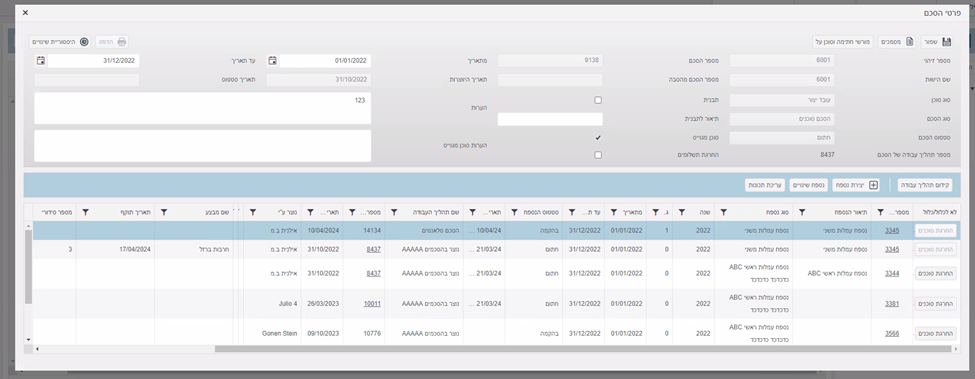This screenshot has width=975, height=379.
Task: Click מורשי חתימה וסוכן על button
Action: point(843,42)
